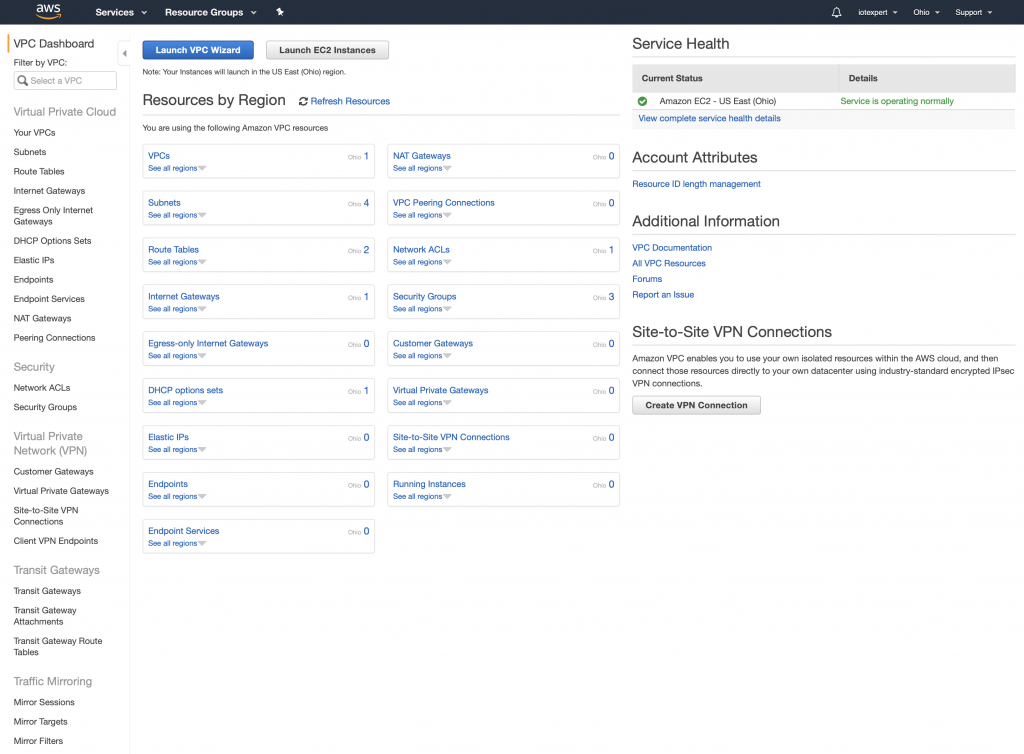The width and height of the screenshot is (1024, 754).
Task: Open the Site-to-Site VPN Connections card link
Action: click(451, 437)
